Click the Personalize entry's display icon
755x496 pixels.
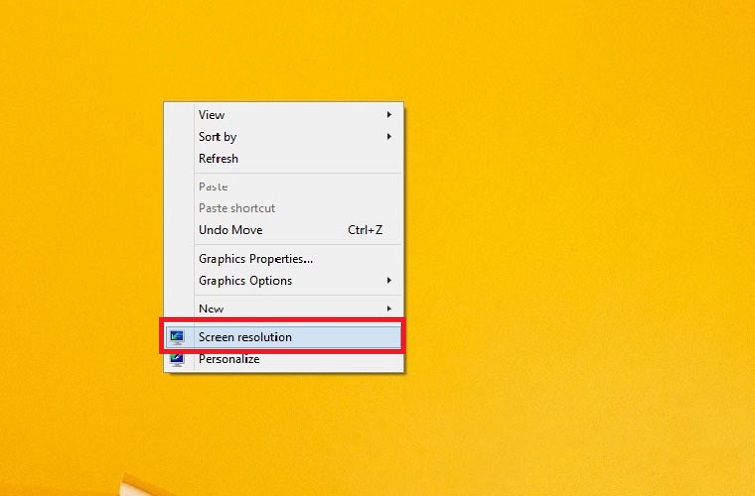point(177,359)
